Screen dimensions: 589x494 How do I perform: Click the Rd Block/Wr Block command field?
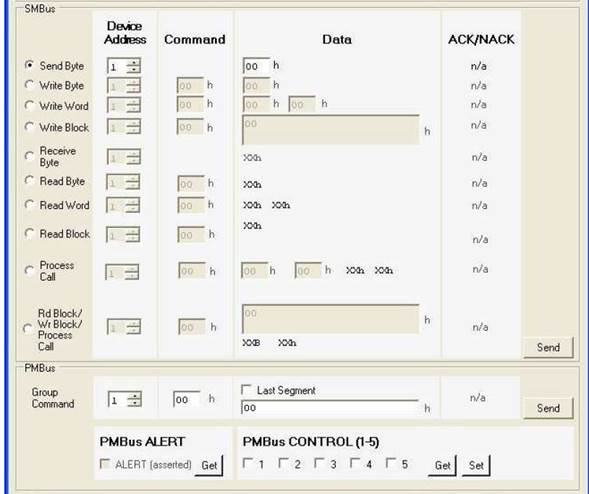[192, 327]
